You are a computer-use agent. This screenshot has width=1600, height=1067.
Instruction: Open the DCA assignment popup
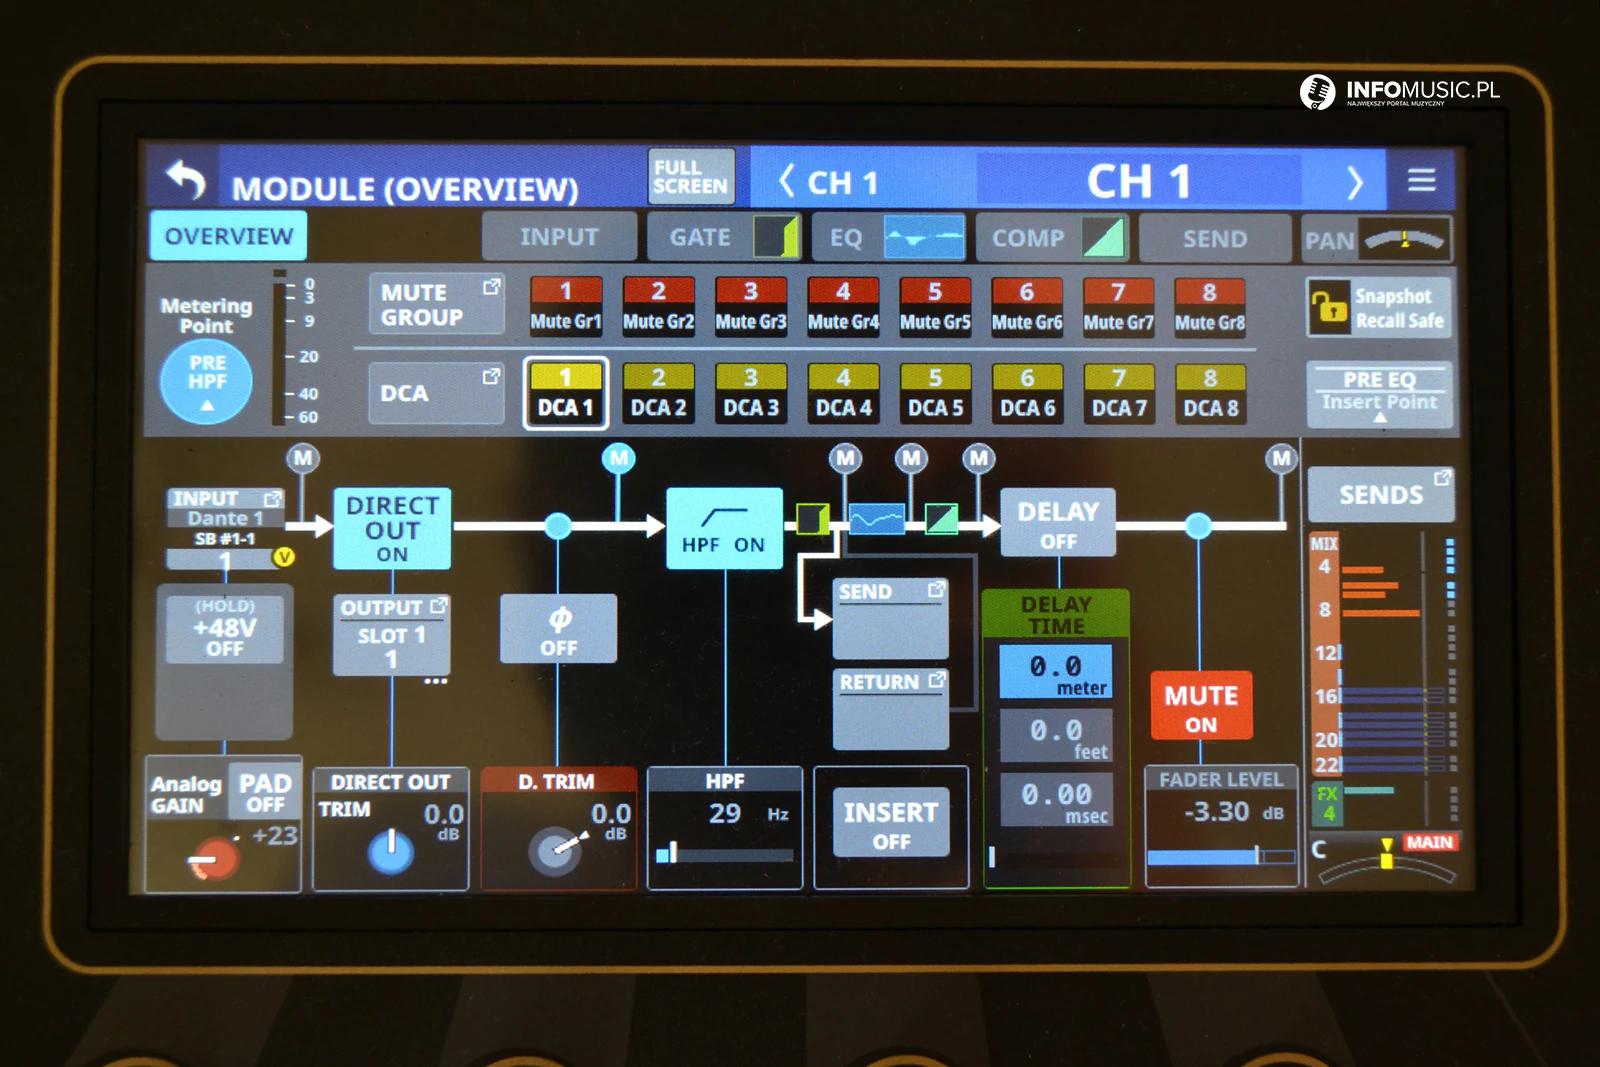(x=436, y=393)
